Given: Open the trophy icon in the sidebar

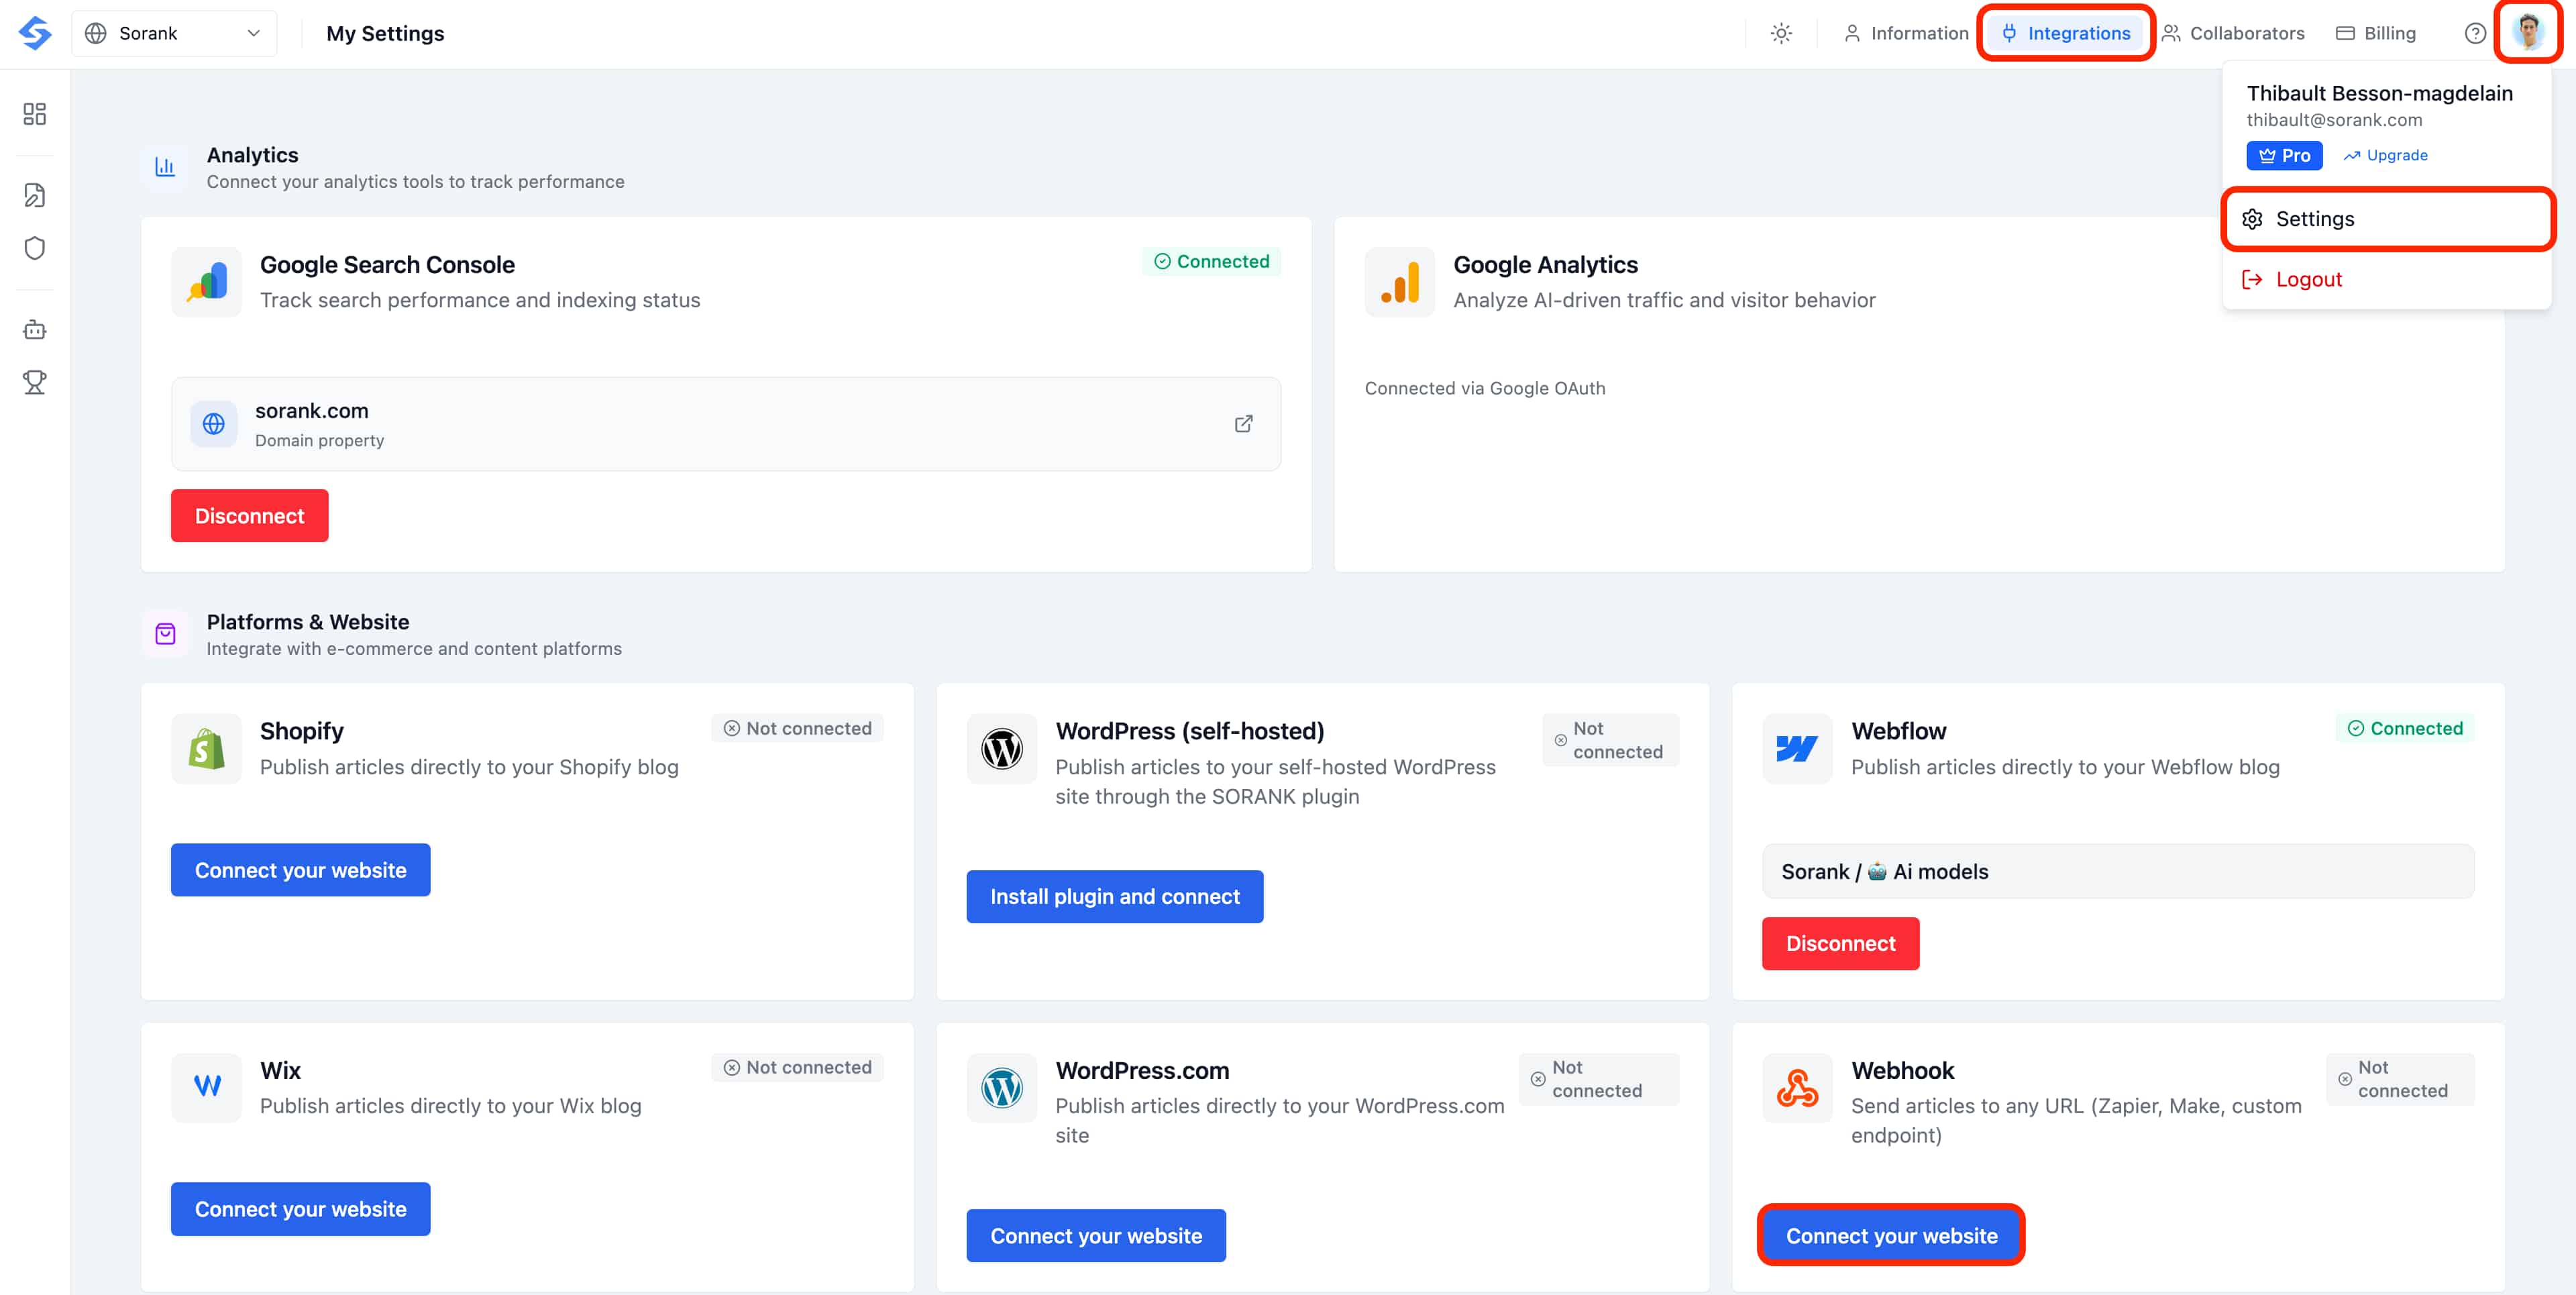Looking at the screenshot, I should point(35,382).
